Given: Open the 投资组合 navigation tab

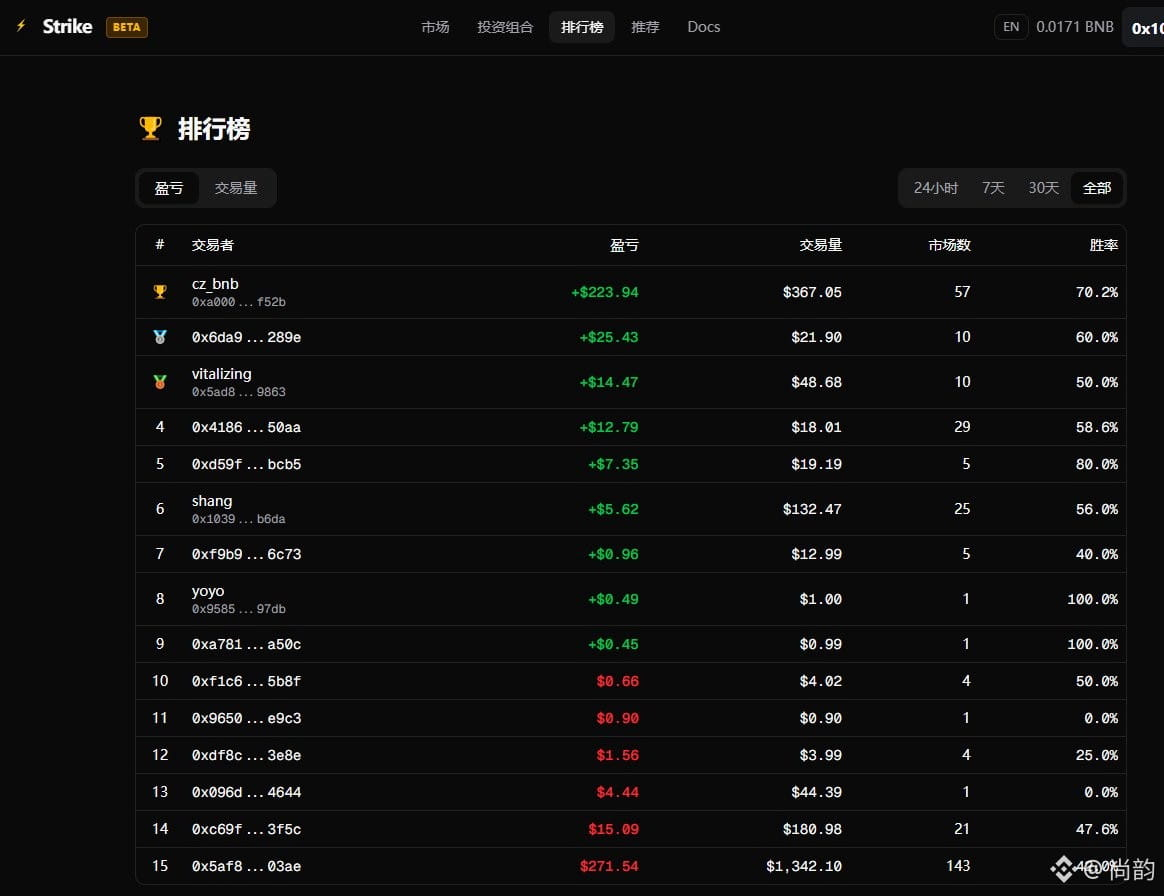Looking at the screenshot, I should [505, 27].
